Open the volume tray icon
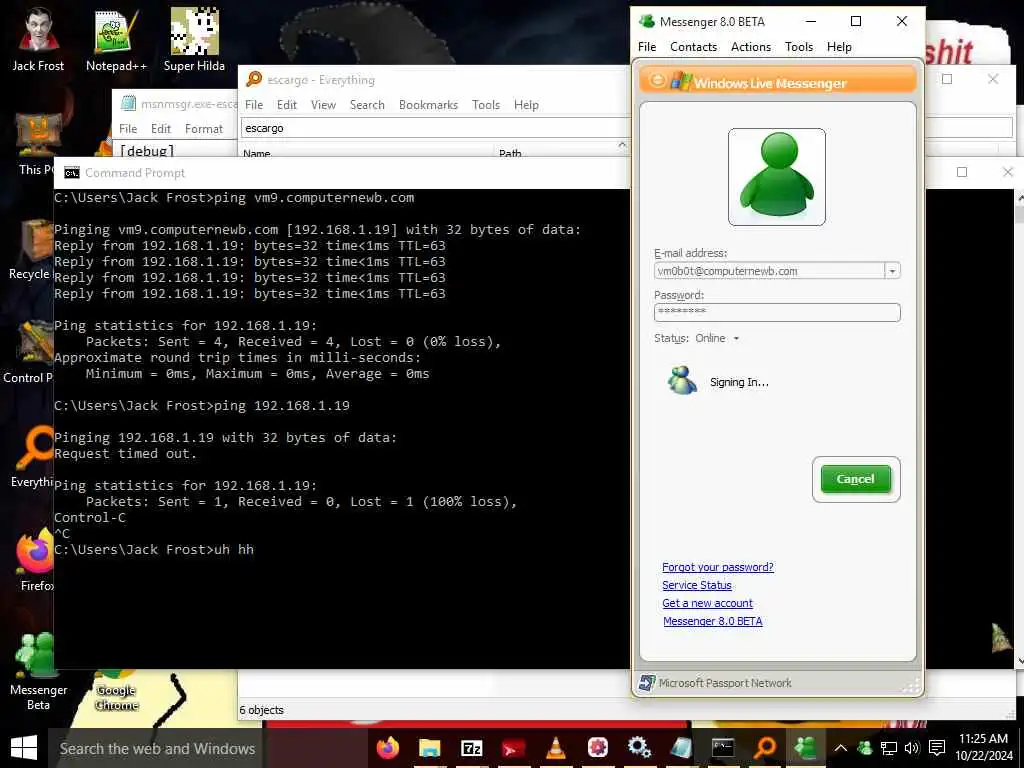 912,748
